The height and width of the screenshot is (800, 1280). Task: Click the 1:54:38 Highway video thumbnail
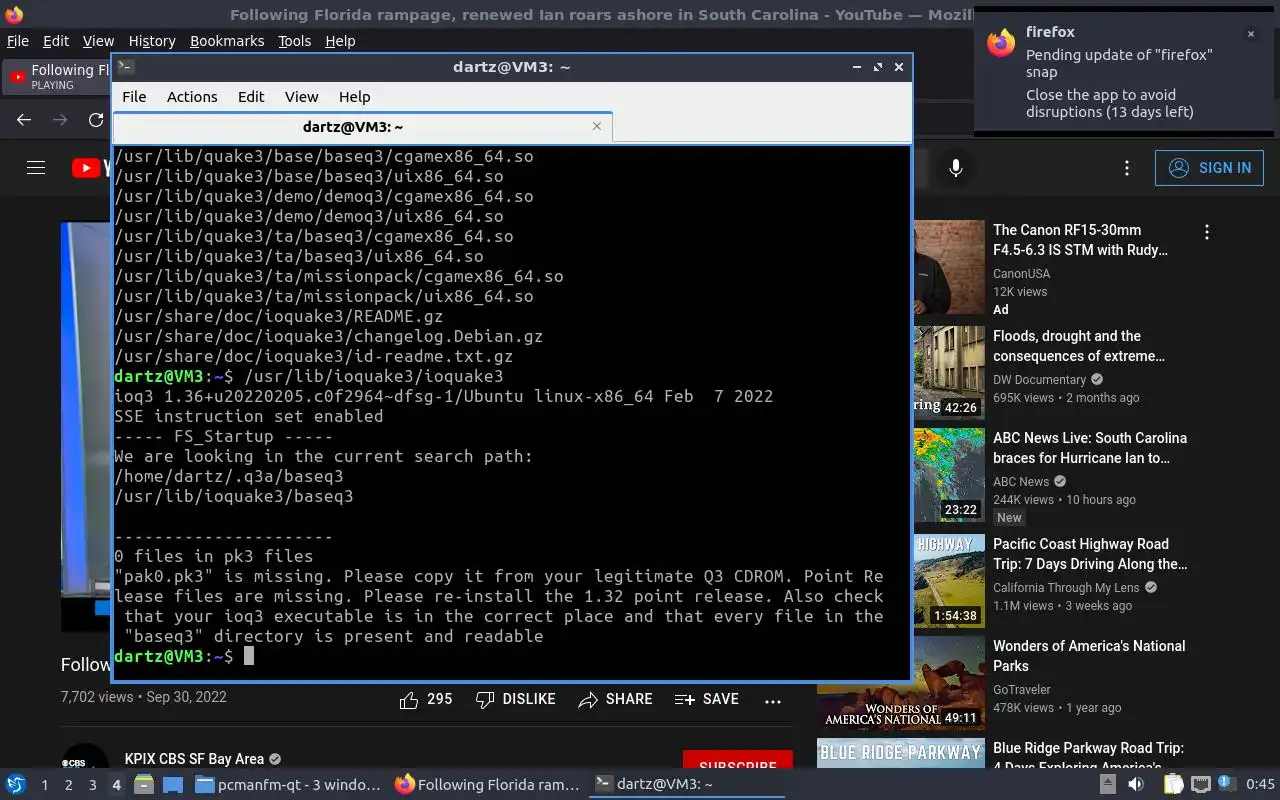[949, 580]
